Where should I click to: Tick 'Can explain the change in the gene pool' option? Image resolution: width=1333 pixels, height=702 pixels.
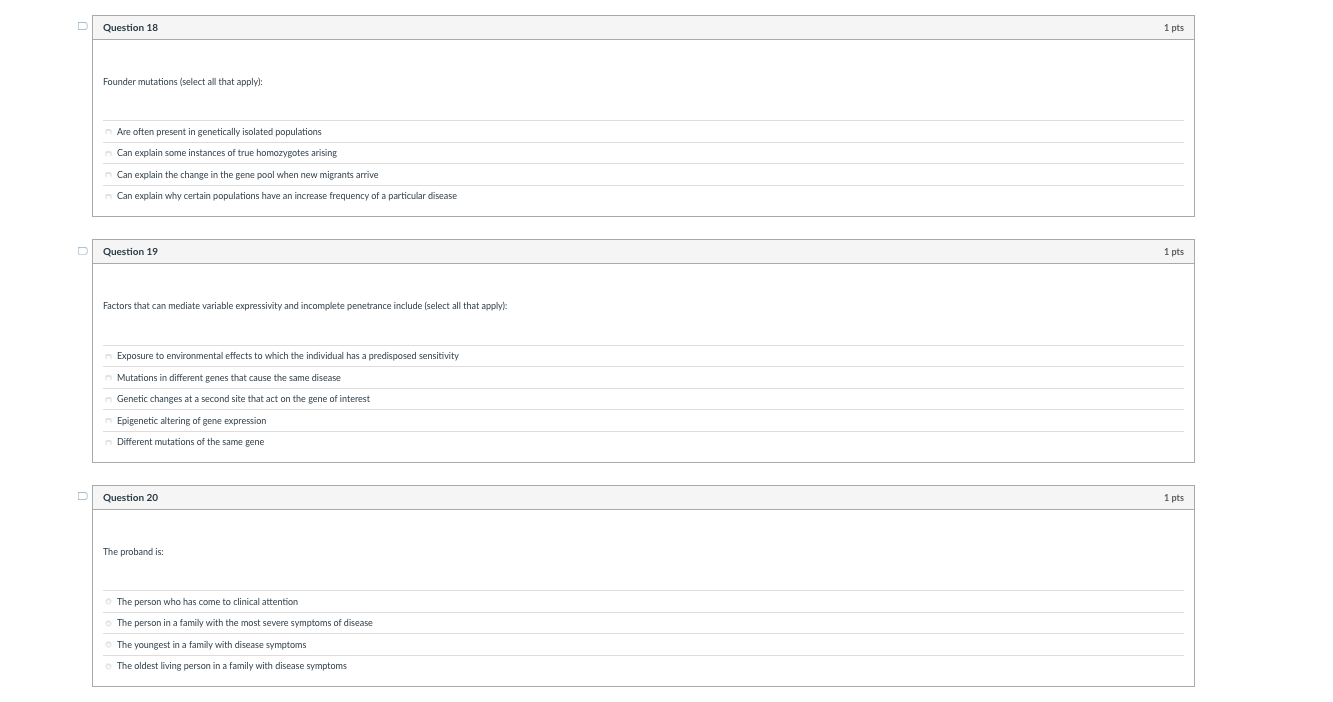[108, 175]
